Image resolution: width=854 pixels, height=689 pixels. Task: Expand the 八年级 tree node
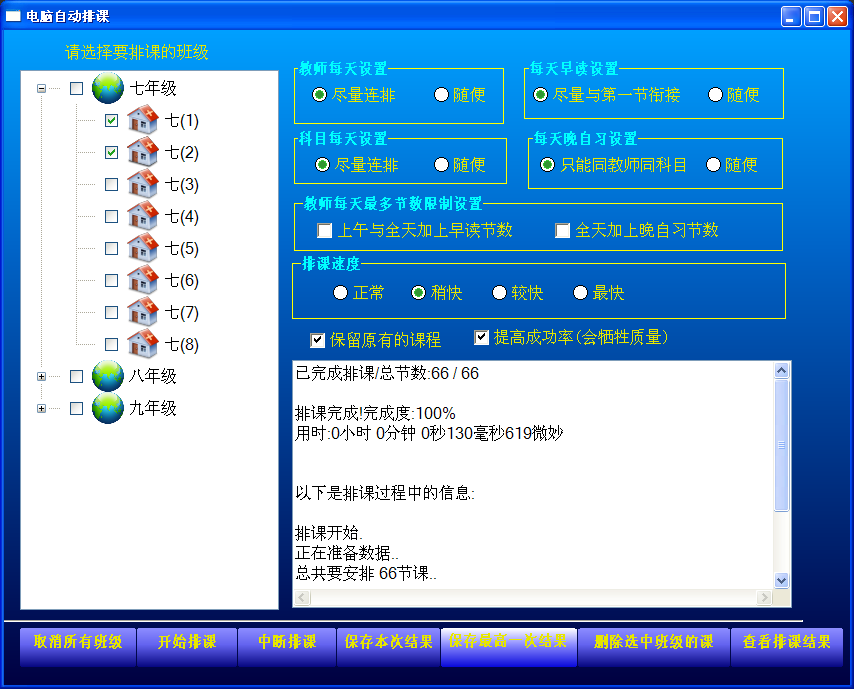point(41,376)
